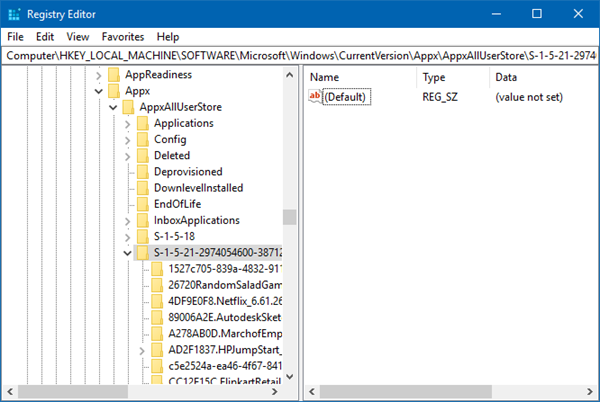Viewport: 600px width, 402px height.
Task: Open the File menu
Action: coord(15,36)
